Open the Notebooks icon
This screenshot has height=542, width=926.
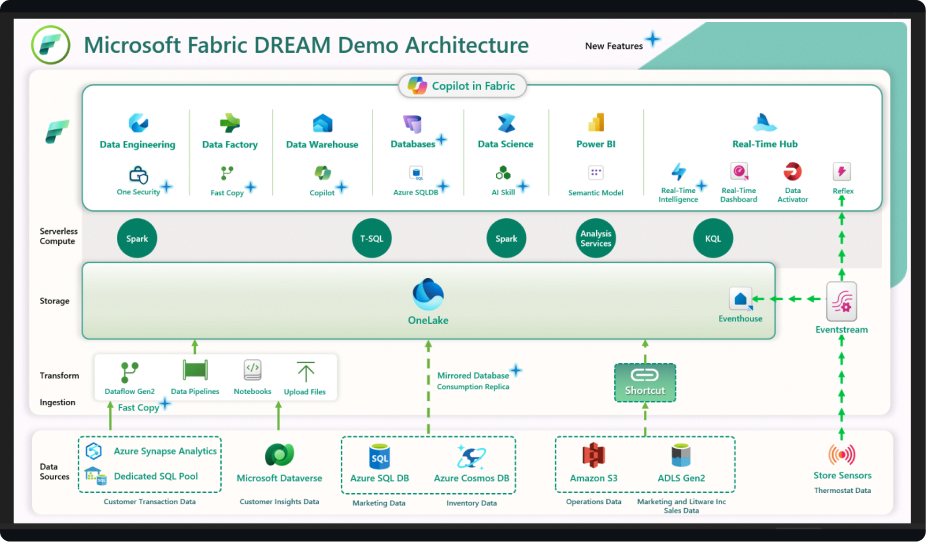point(252,371)
